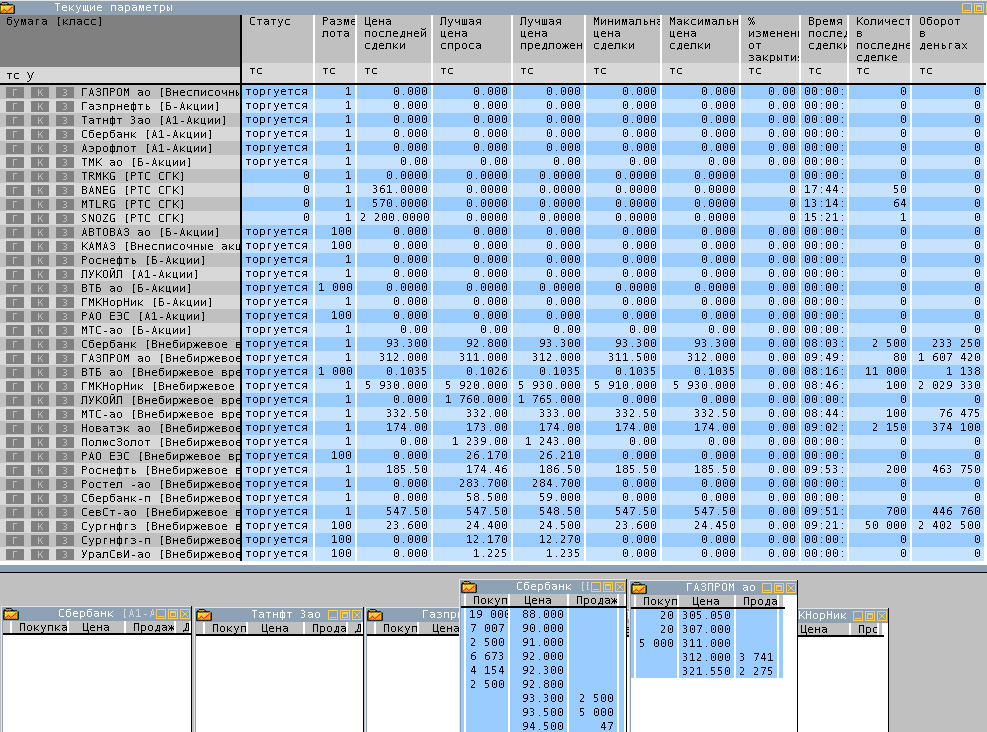This screenshot has height=732, width=987.
Task: Click the К button for Сбербанк-п row
Action: (x=40, y=498)
